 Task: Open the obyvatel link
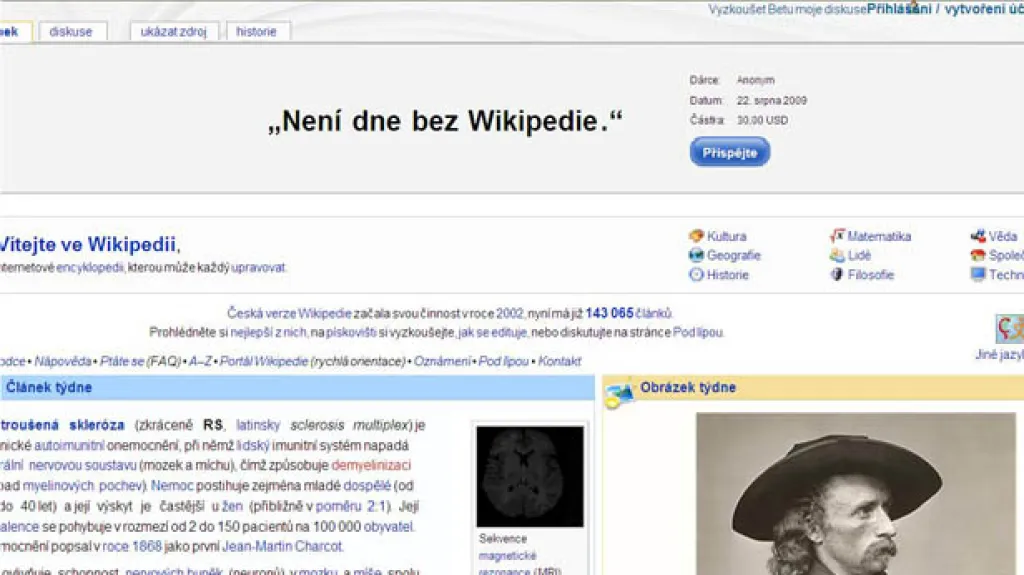click(x=389, y=526)
